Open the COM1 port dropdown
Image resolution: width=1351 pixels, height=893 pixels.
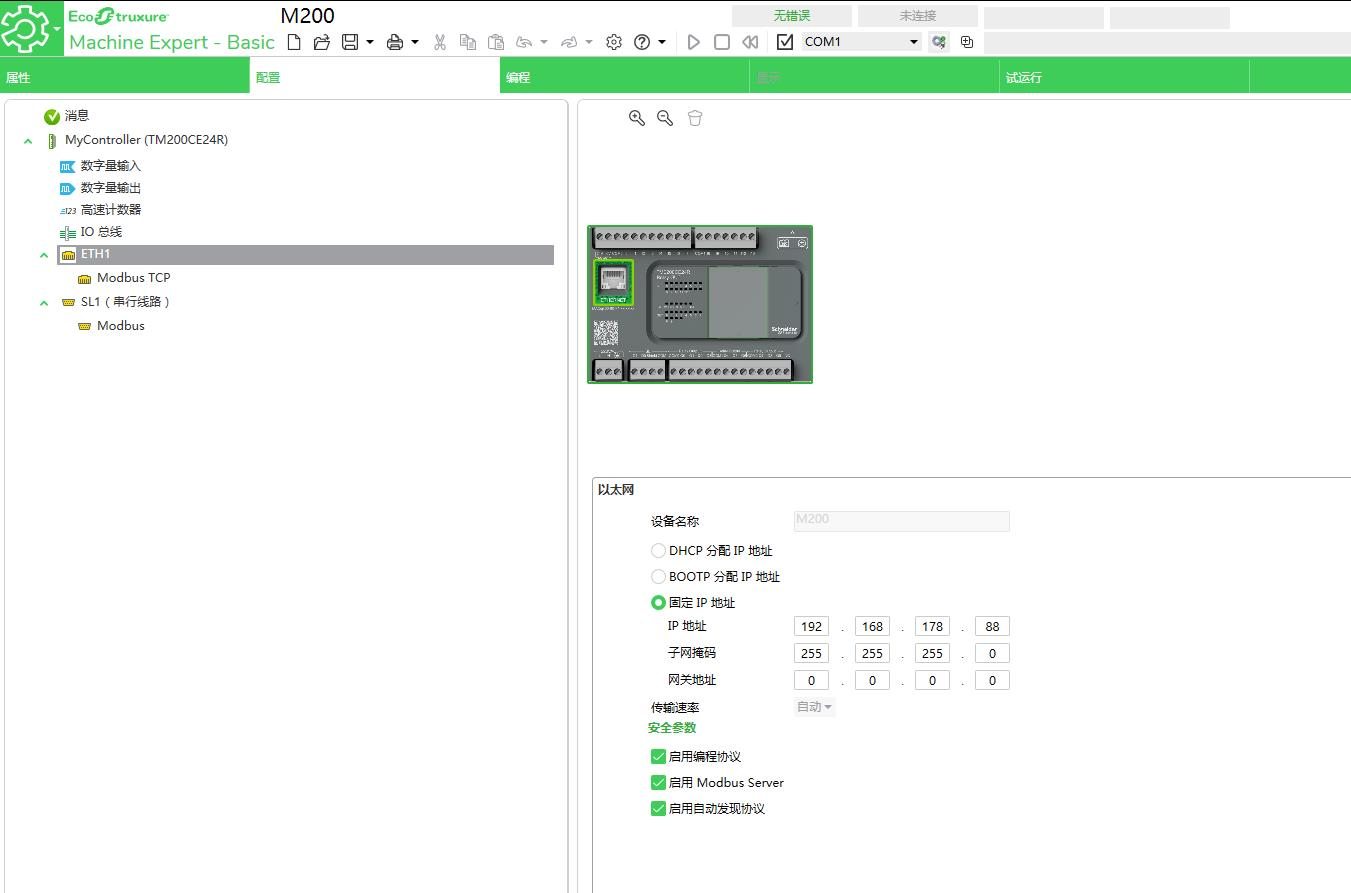pos(913,42)
